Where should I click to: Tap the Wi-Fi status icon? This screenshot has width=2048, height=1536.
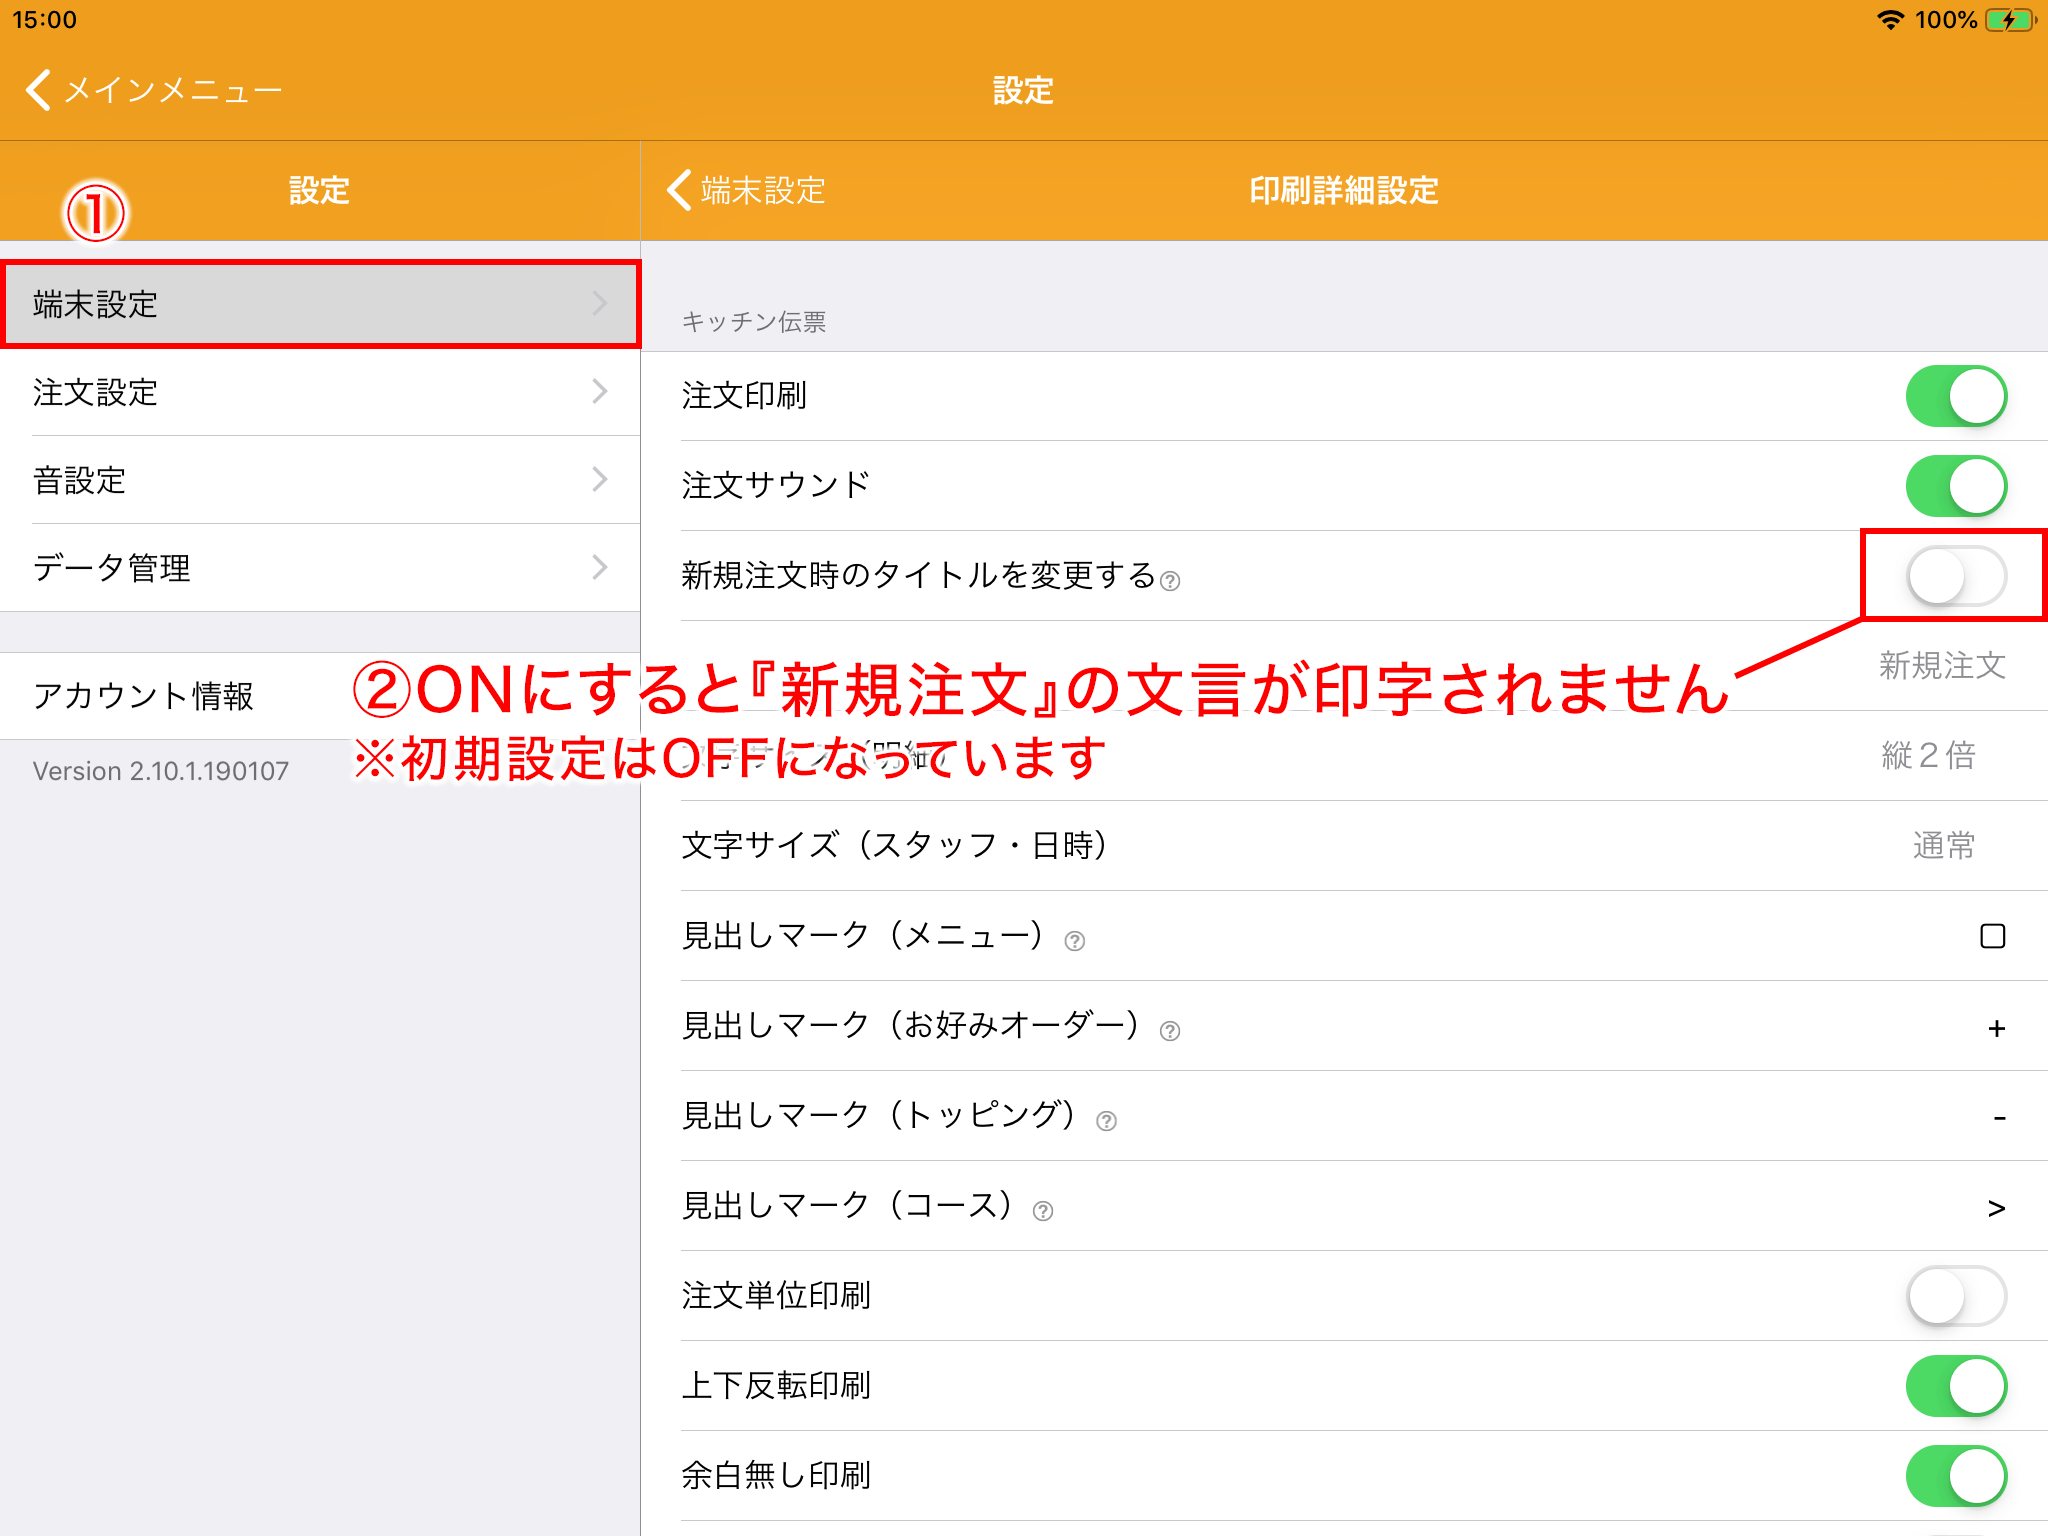click(1890, 20)
